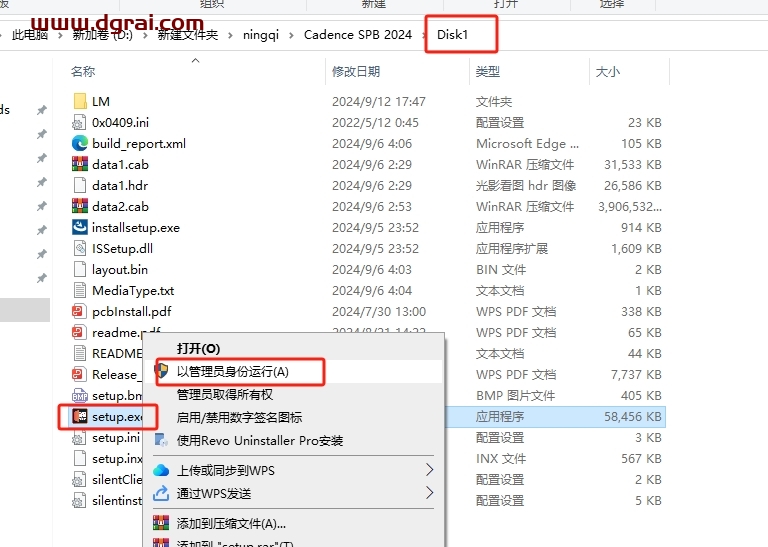768x547 pixels.
Task: Select the data1.hdr file icon
Action: (x=80, y=186)
